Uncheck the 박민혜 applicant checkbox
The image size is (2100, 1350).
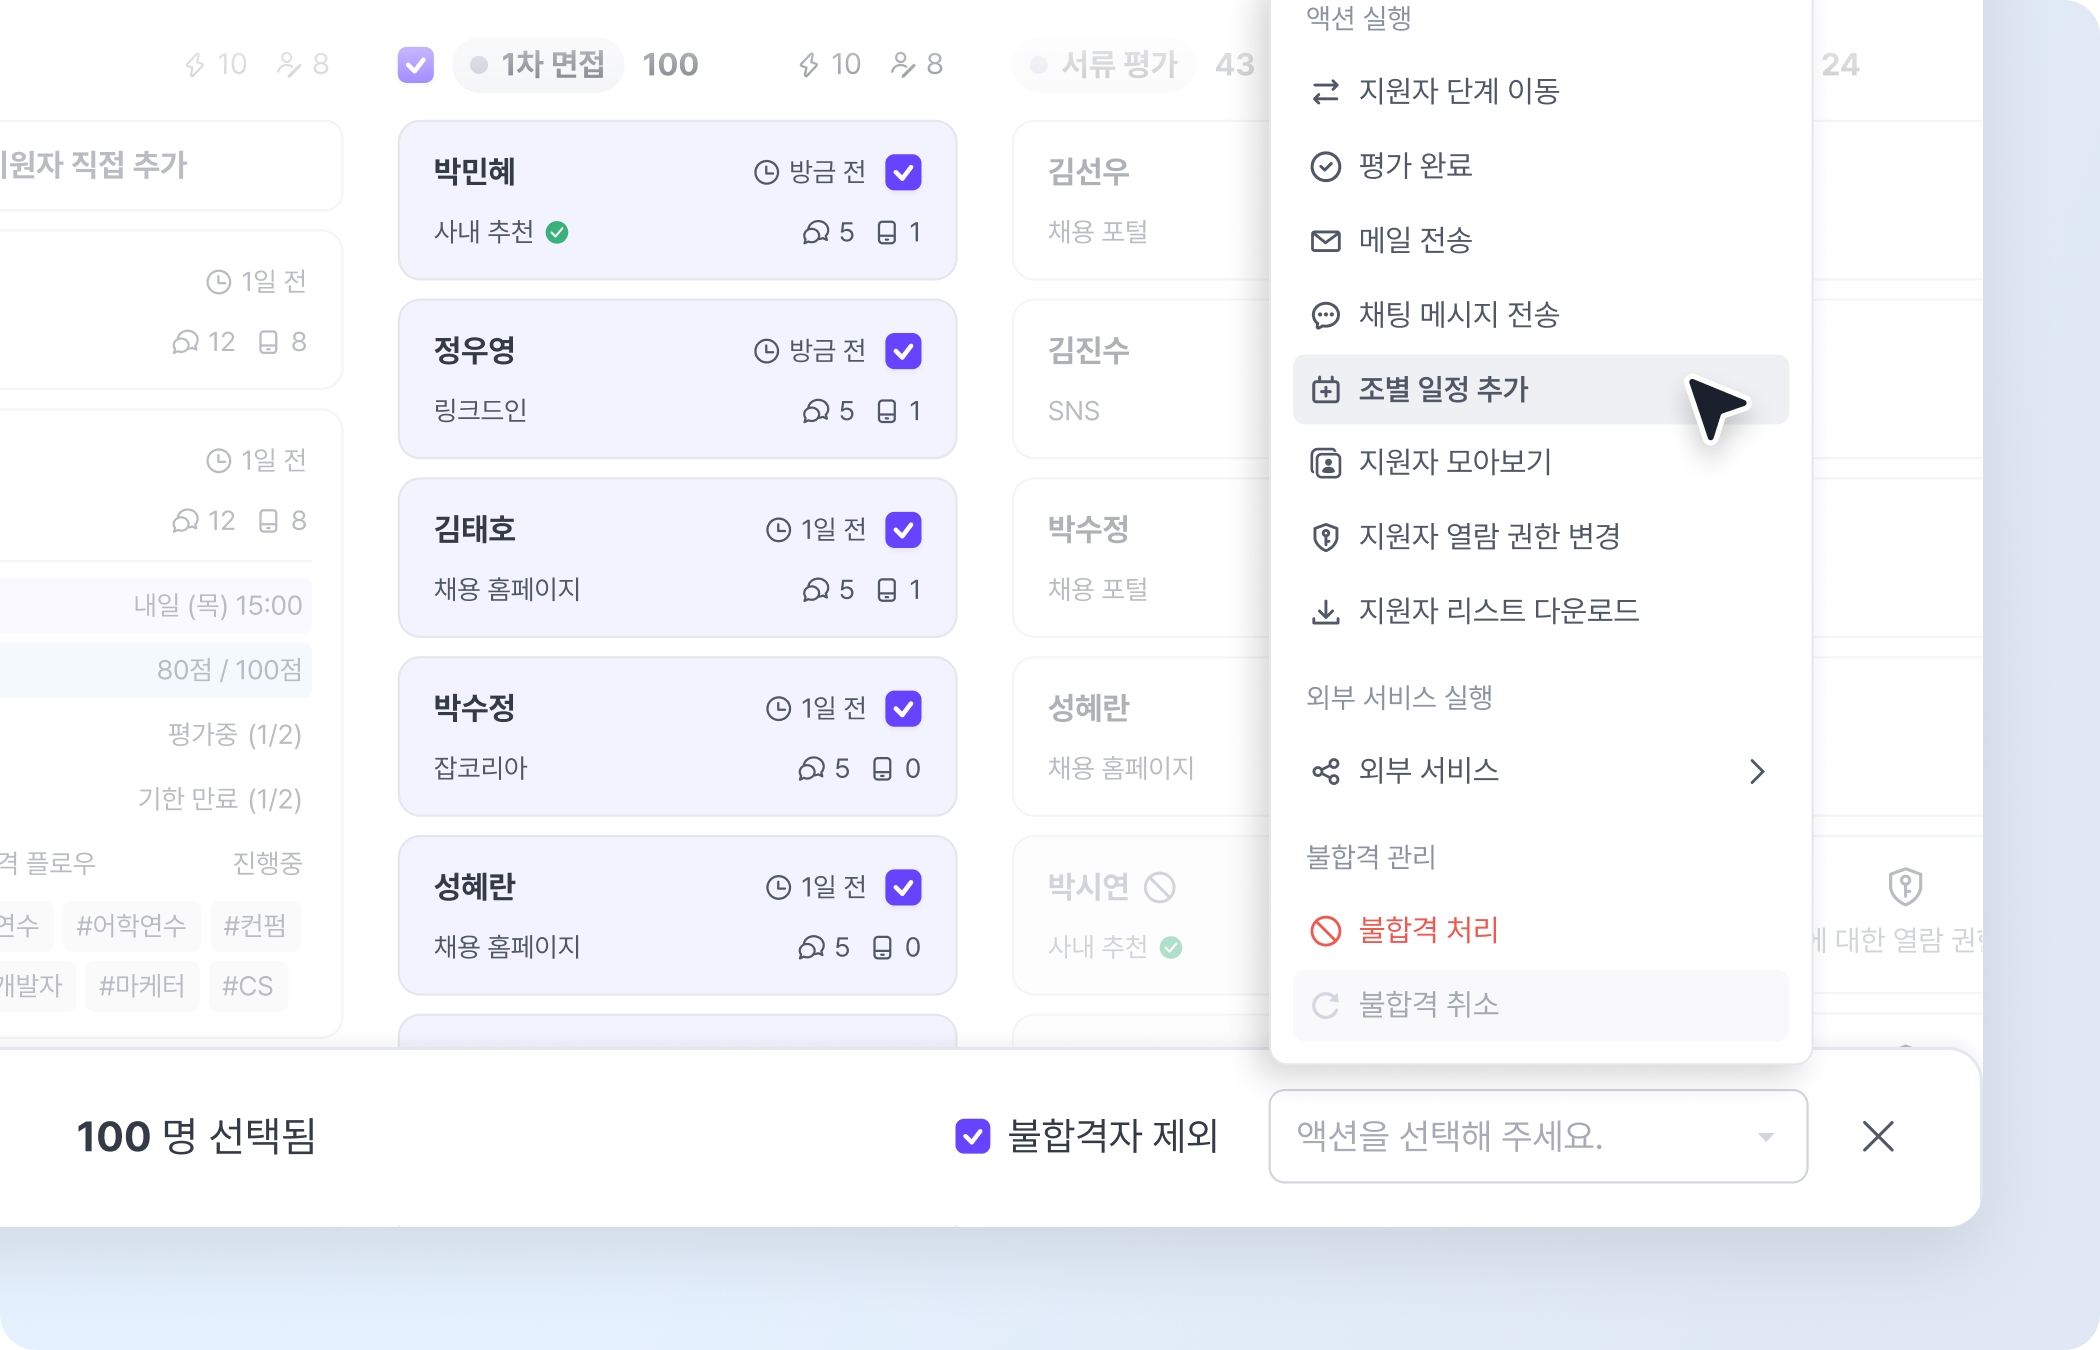pyautogui.click(x=903, y=172)
